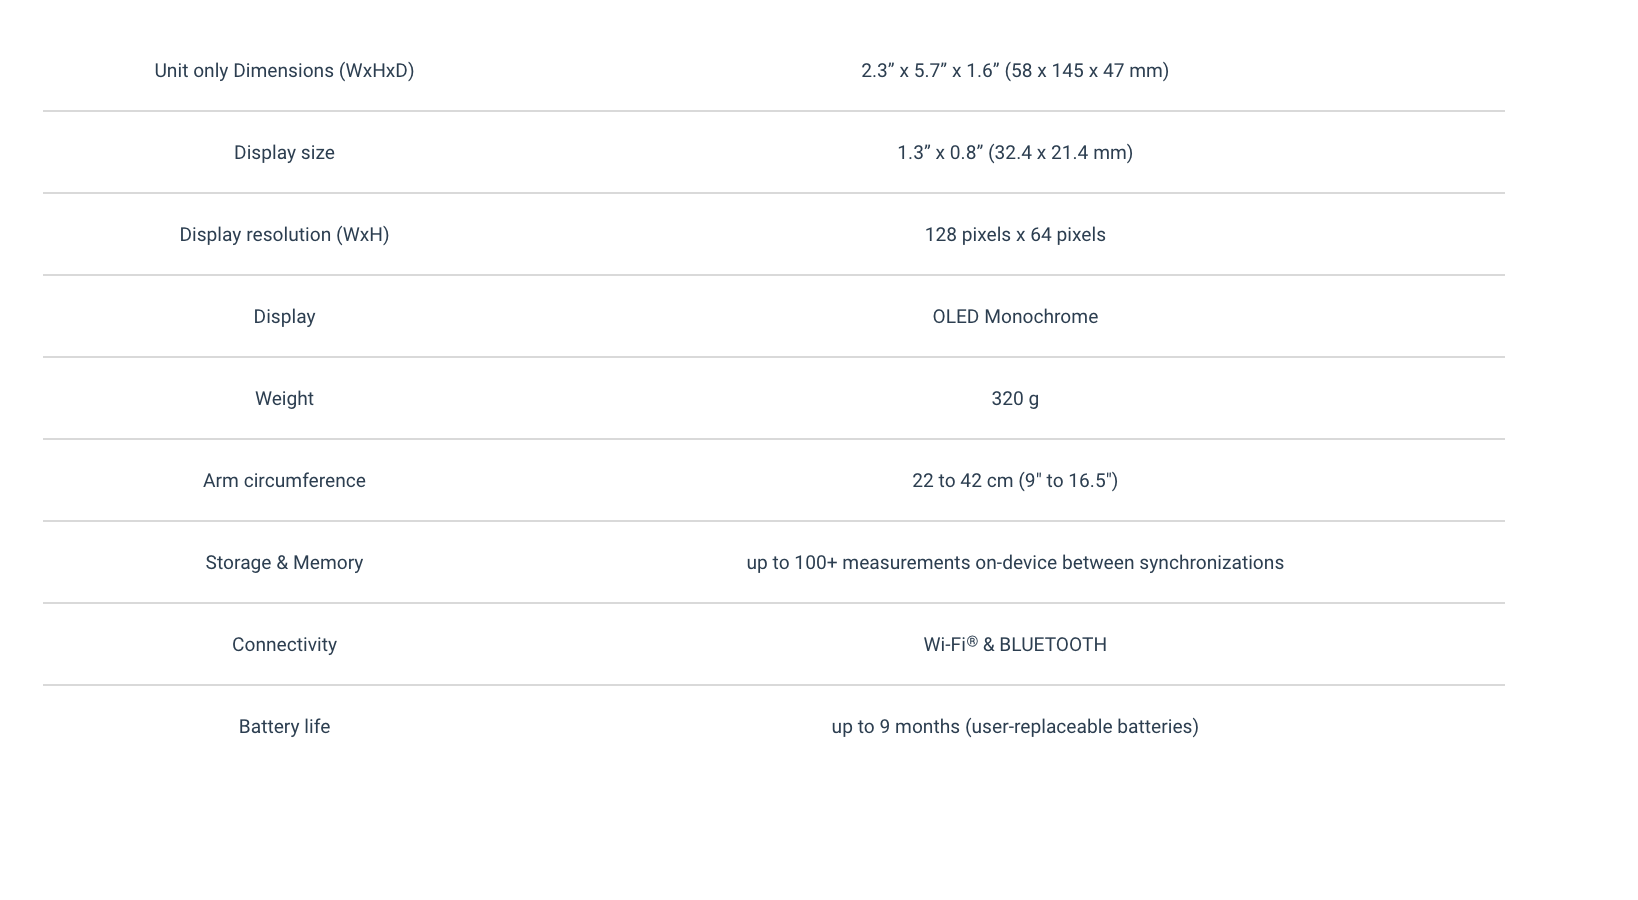
Task: Select the 'Weight' row label
Action: [284, 399]
